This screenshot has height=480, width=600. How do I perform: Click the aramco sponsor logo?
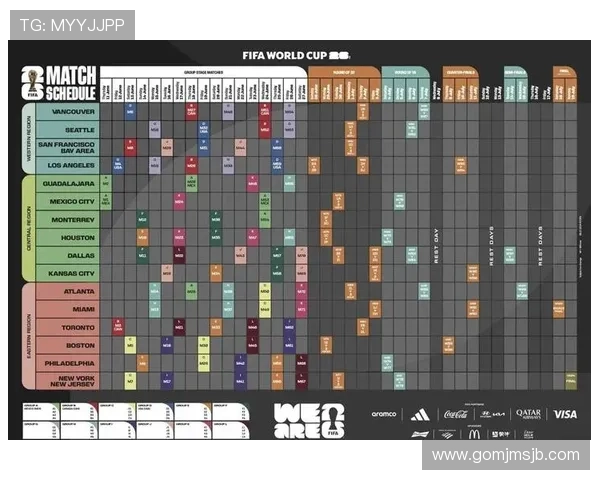(384, 414)
